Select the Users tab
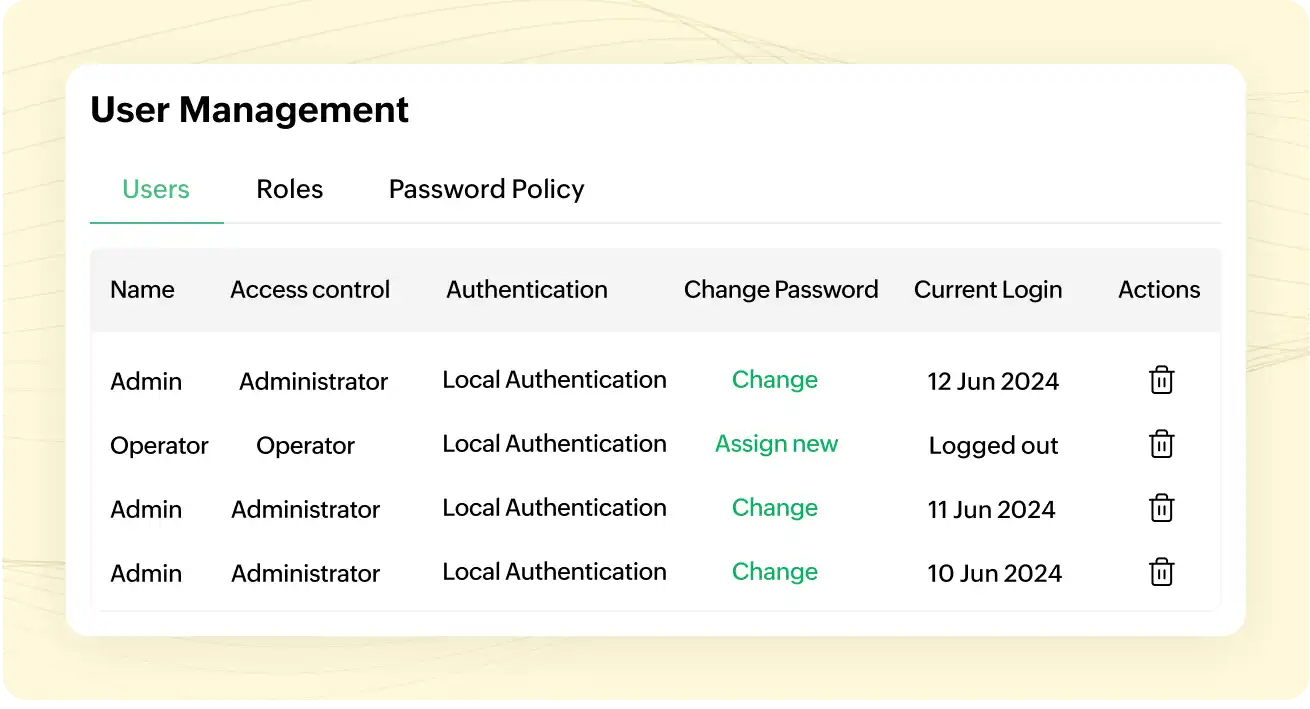This screenshot has height=709, width=1310. [x=156, y=189]
